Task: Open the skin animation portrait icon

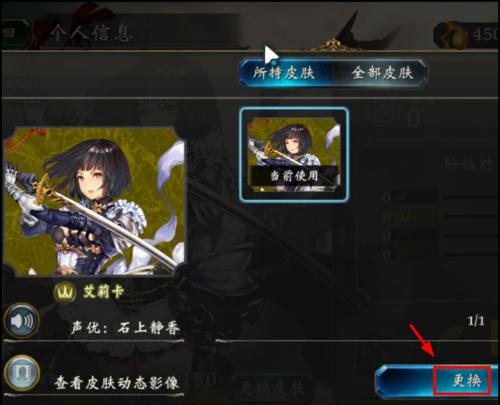Action: [22, 373]
